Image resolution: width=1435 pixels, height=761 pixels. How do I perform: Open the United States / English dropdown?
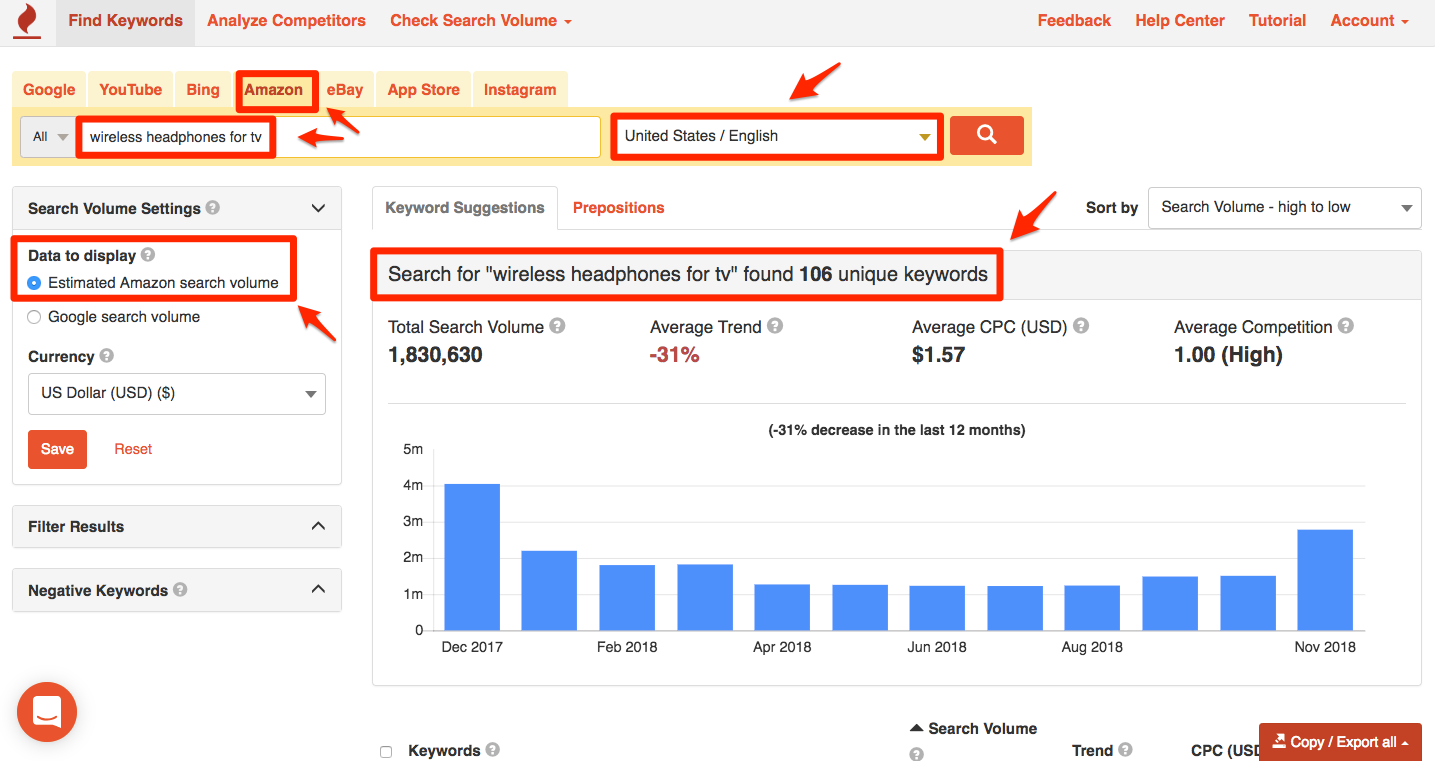click(x=776, y=135)
